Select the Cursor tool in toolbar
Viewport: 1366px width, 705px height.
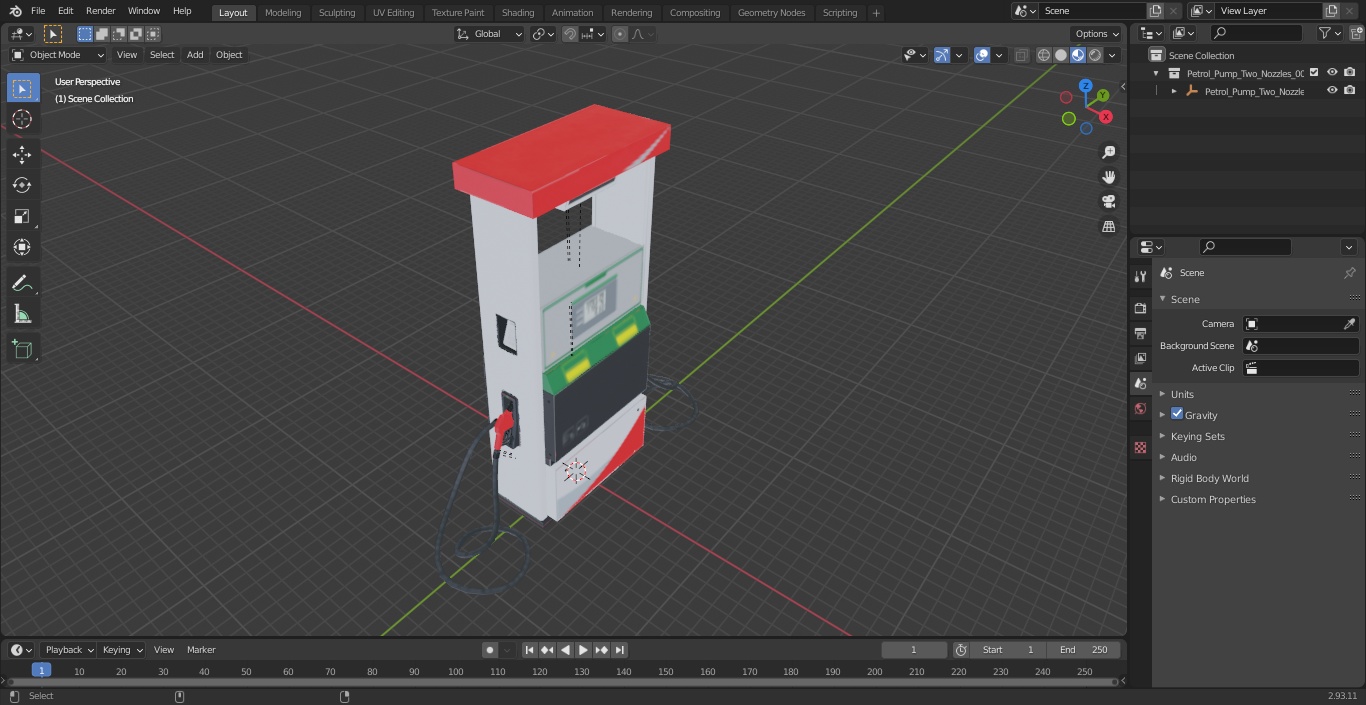pos(22,119)
